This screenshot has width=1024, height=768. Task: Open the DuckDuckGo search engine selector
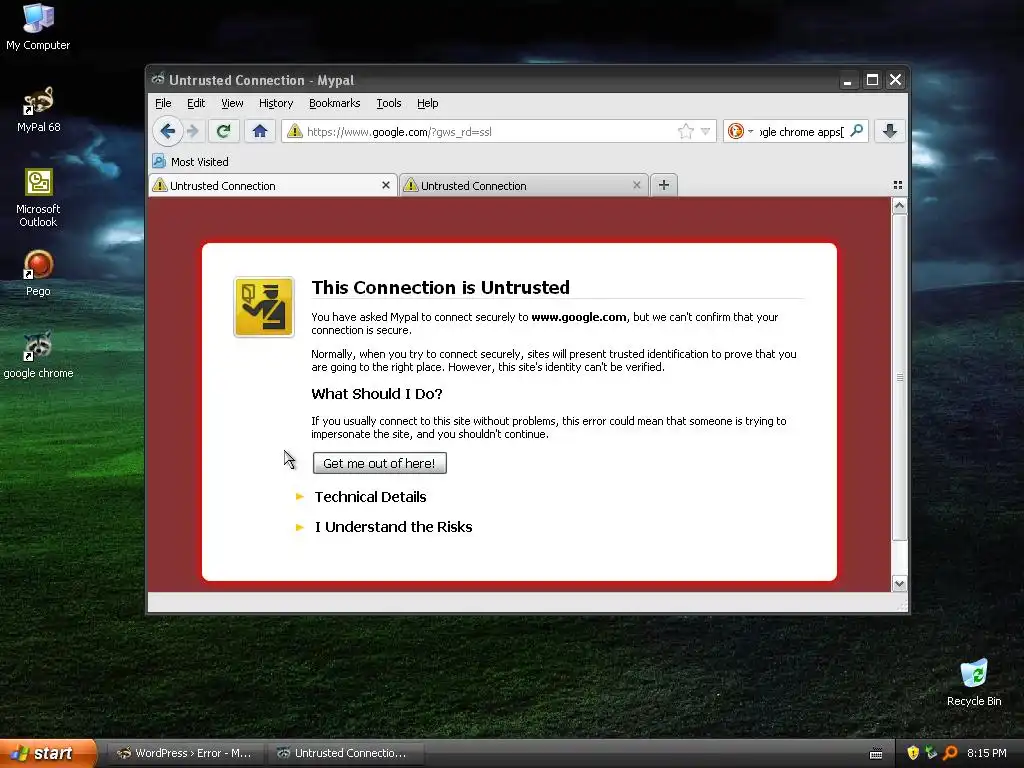[x=741, y=131]
